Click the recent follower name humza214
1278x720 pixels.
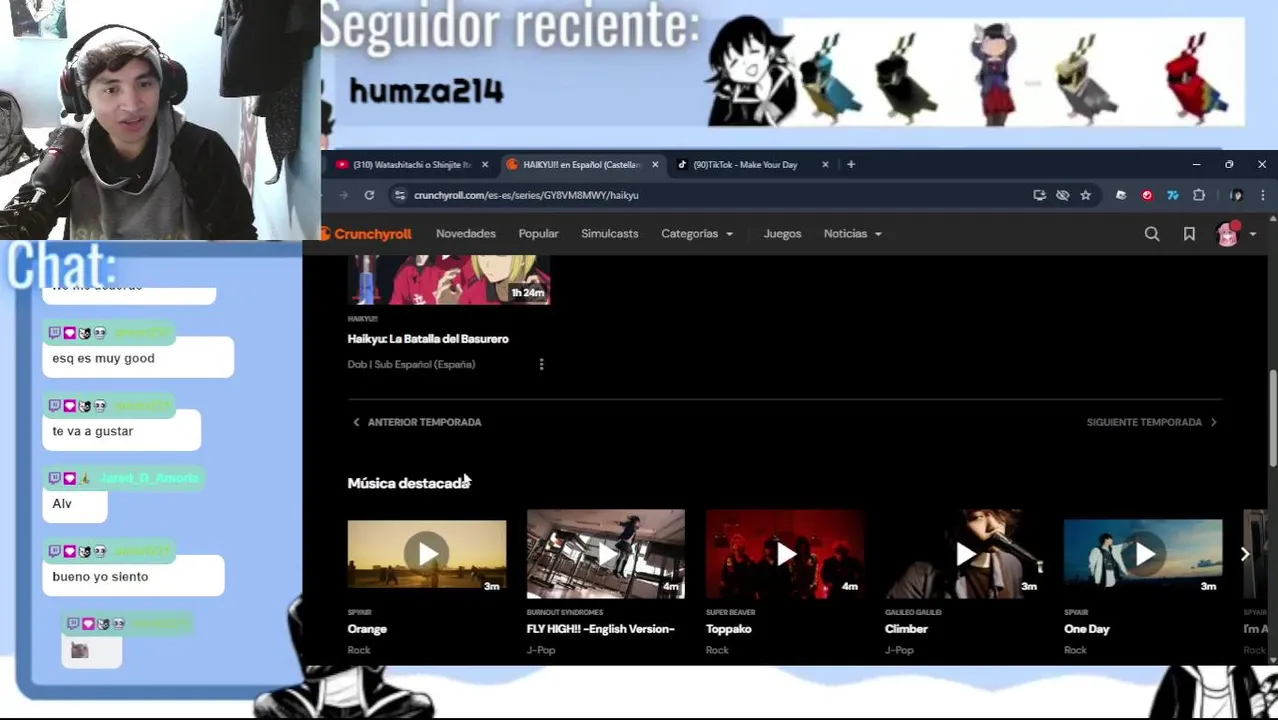pyautogui.click(x=426, y=92)
